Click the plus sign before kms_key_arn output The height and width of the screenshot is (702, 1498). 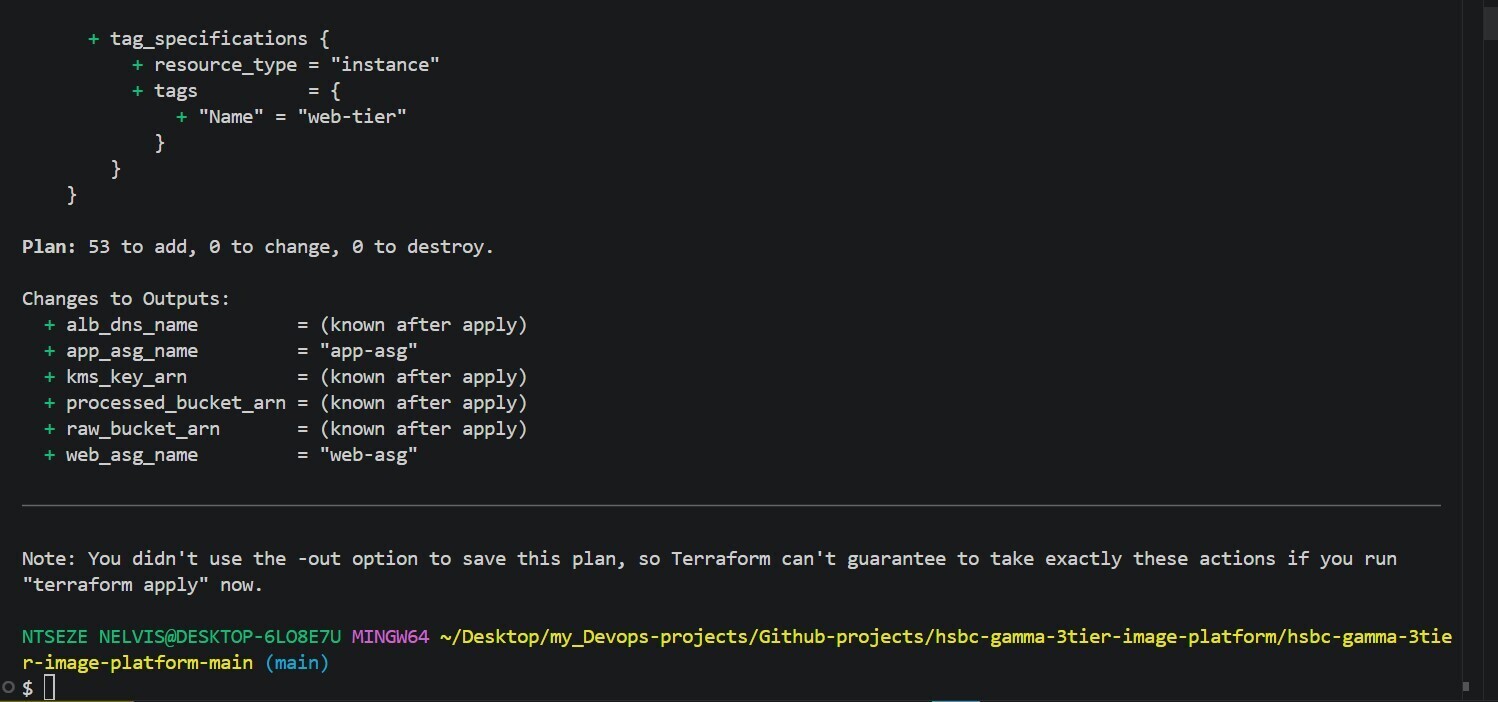tap(48, 376)
